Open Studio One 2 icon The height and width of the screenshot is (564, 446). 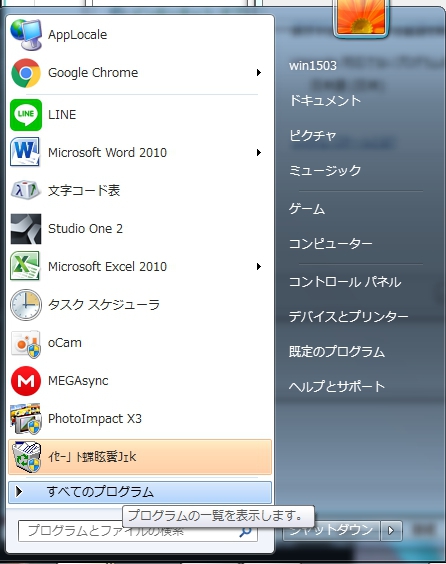[x=26, y=229]
